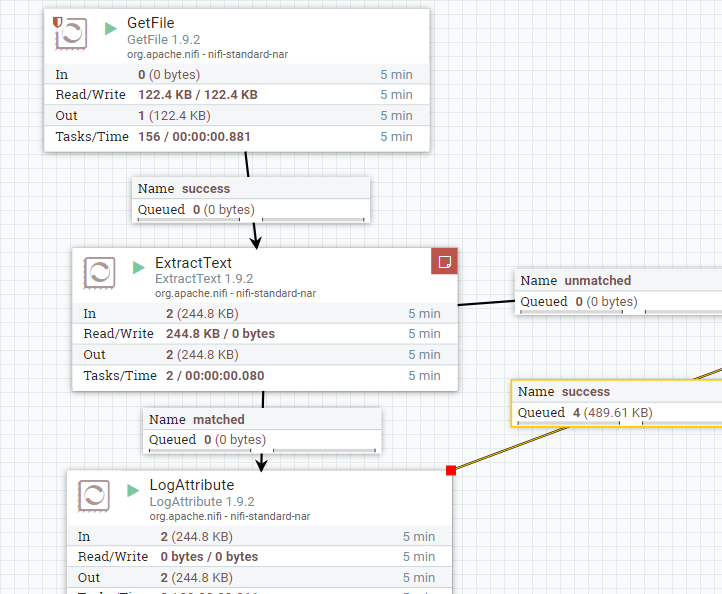Screen dimensions: 722x594
Task: Click GetFile In '0 (0 bytes)' value
Action: pyautogui.click(x=169, y=75)
